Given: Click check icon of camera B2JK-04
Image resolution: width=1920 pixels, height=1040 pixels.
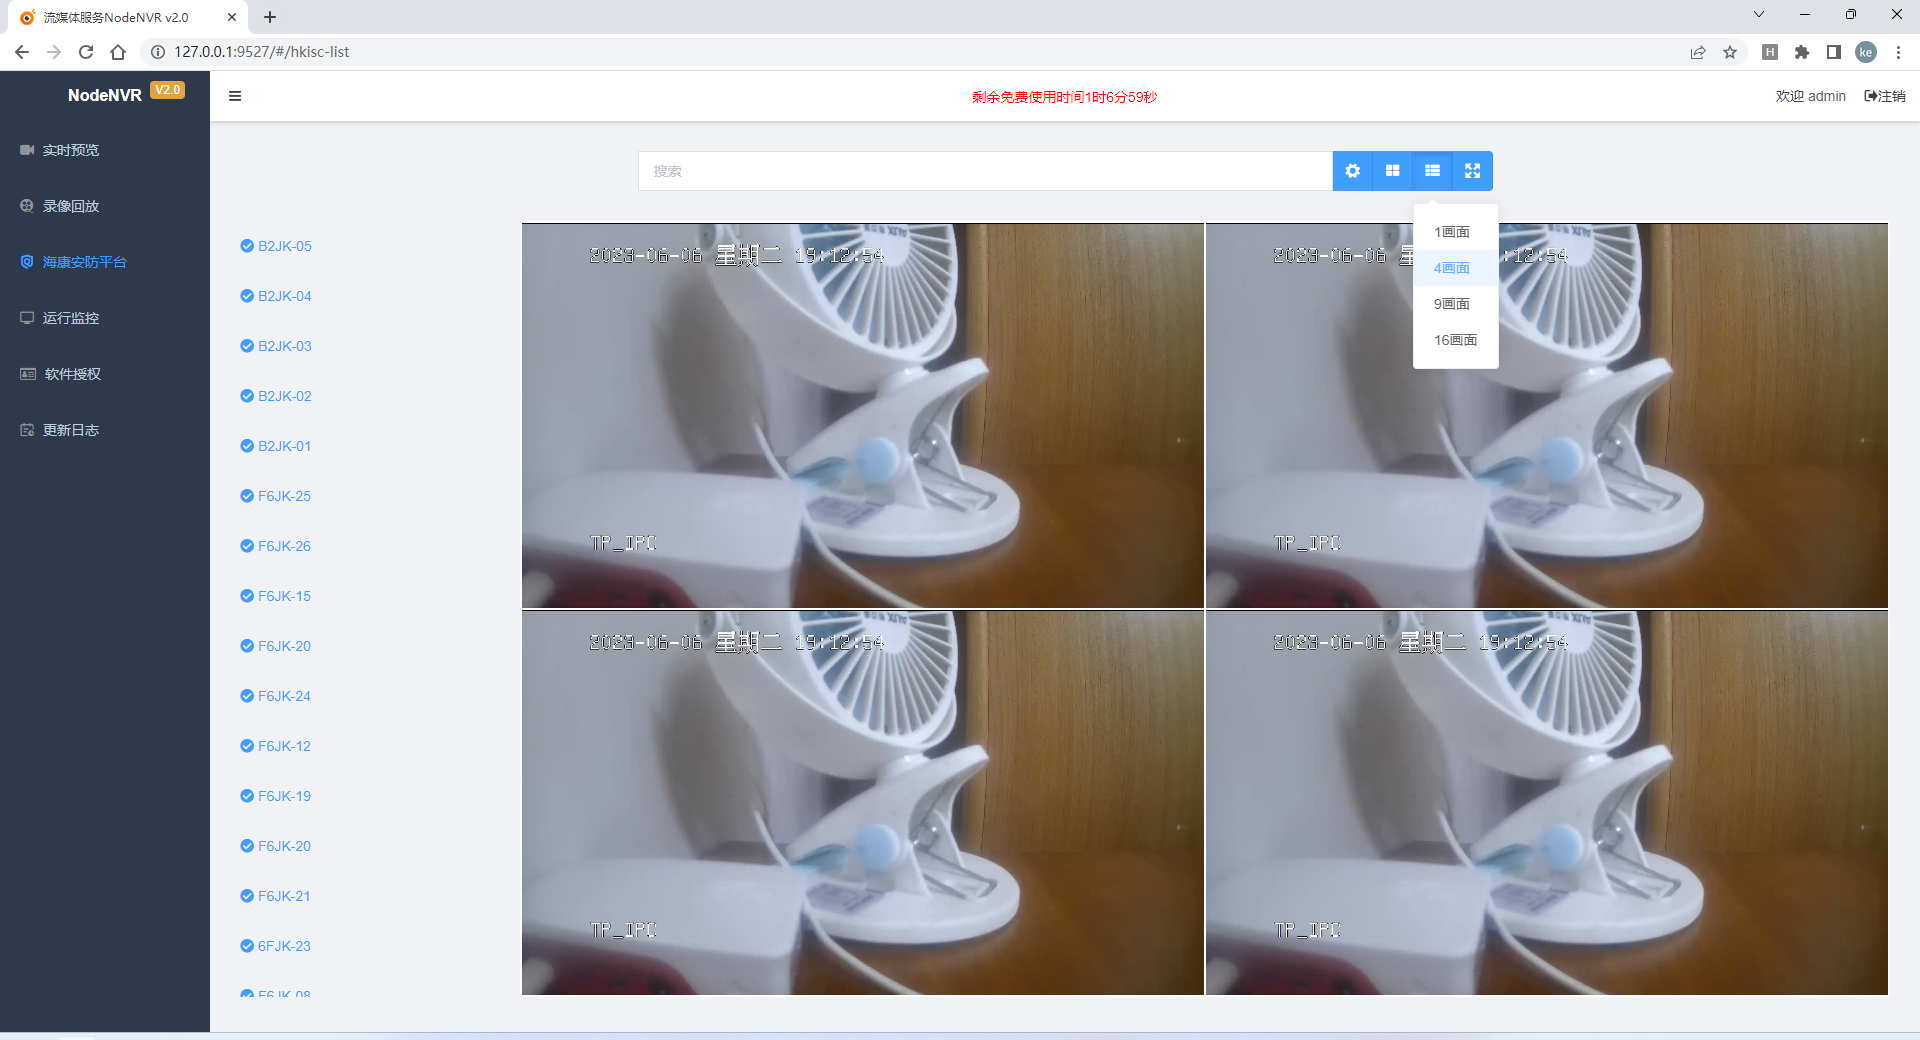Looking at the screenshot, I should click(x=247, y=296).
